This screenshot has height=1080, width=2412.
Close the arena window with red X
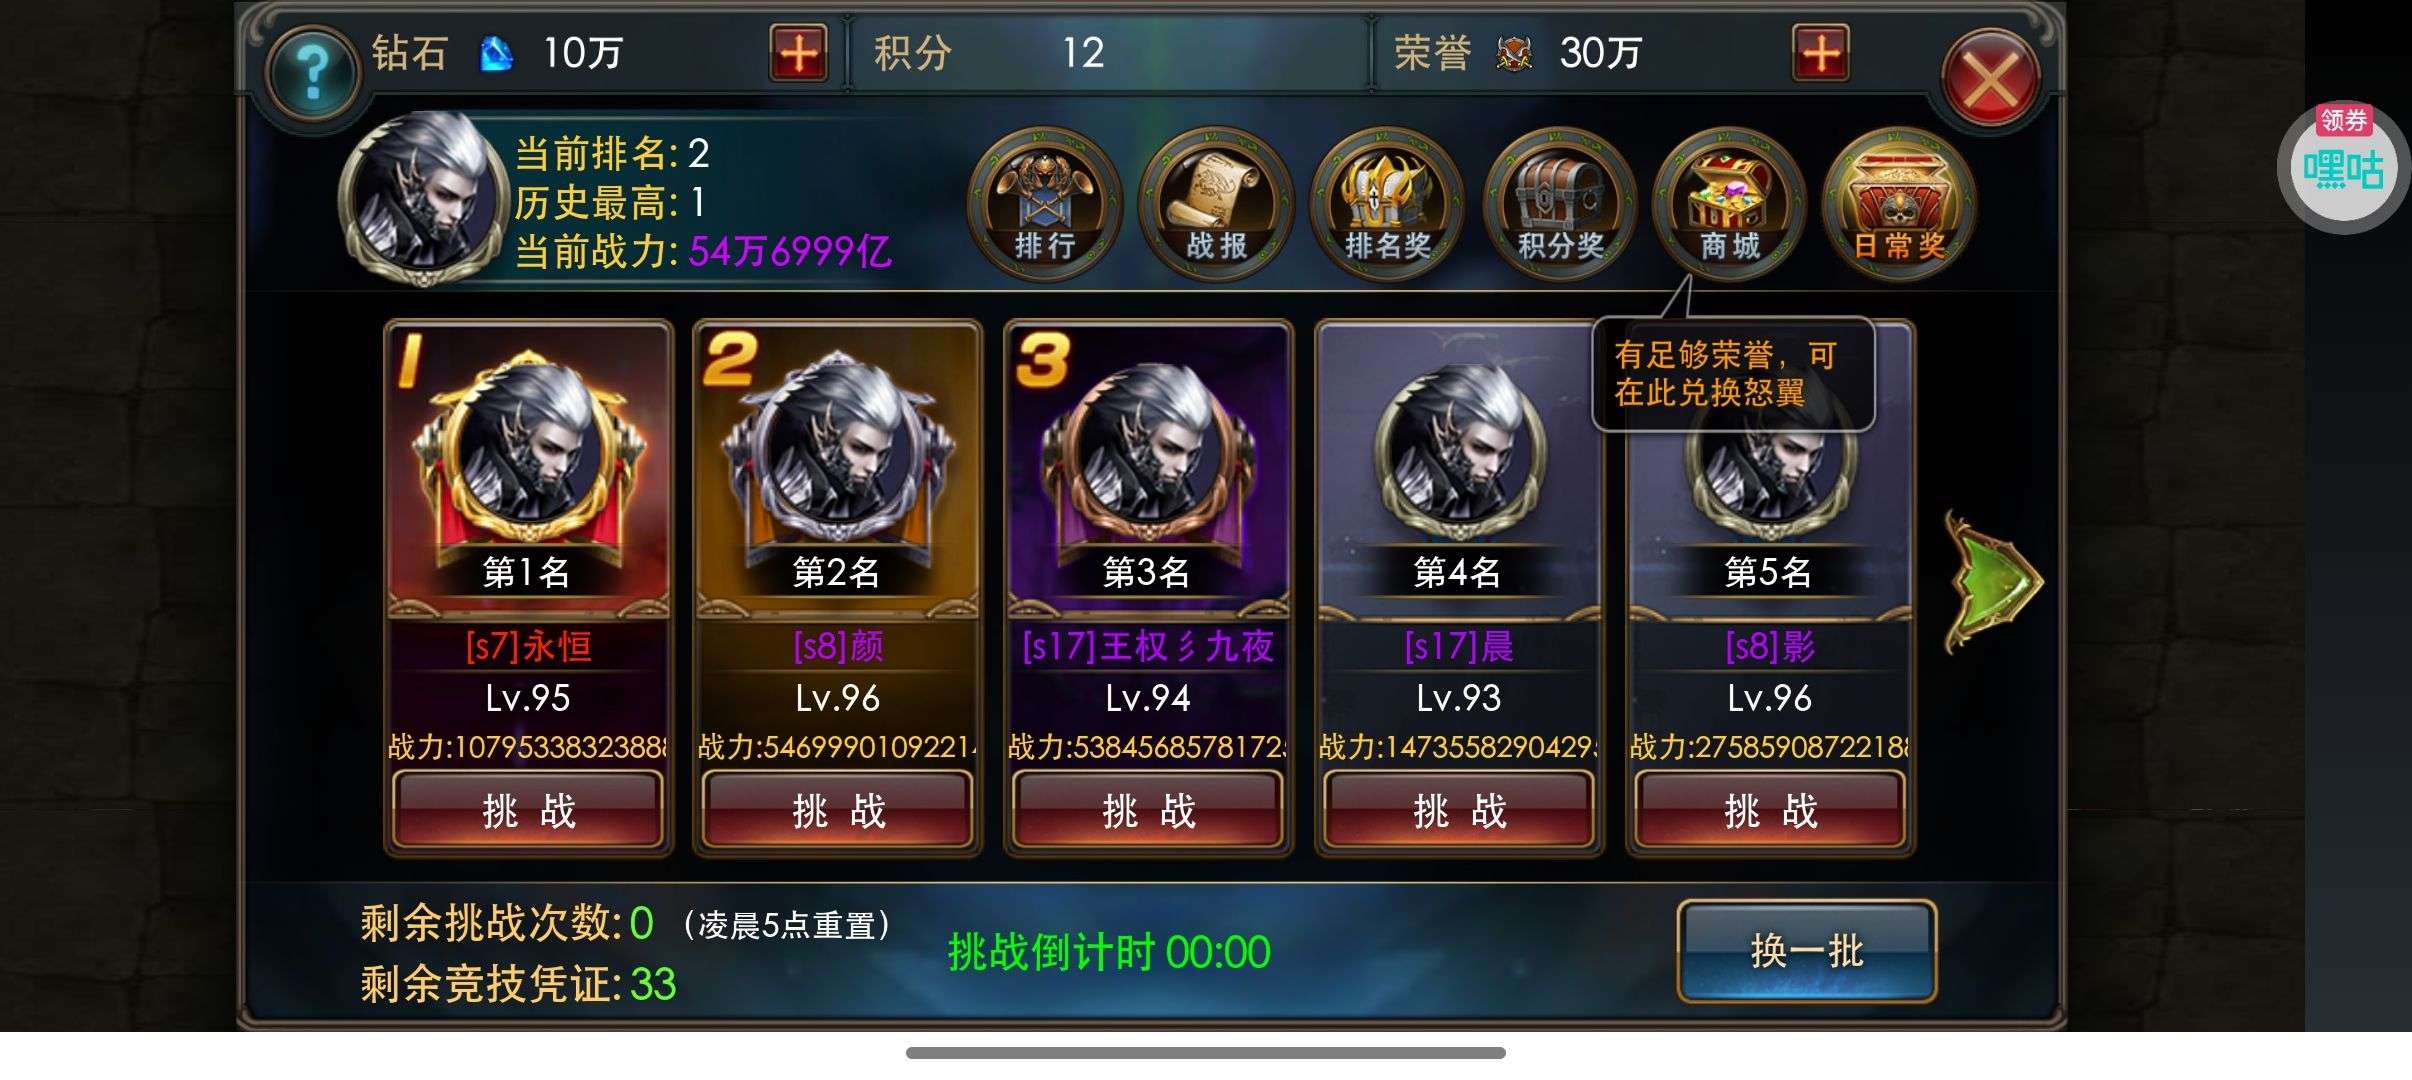1990,80
